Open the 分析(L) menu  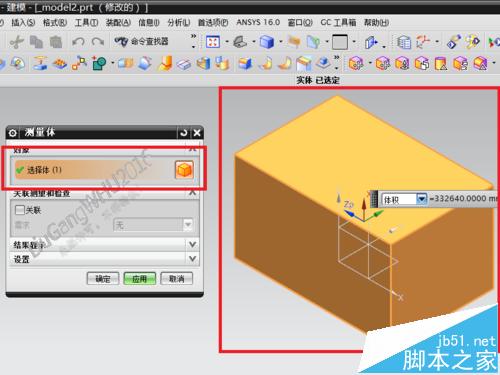pos(179,23)
